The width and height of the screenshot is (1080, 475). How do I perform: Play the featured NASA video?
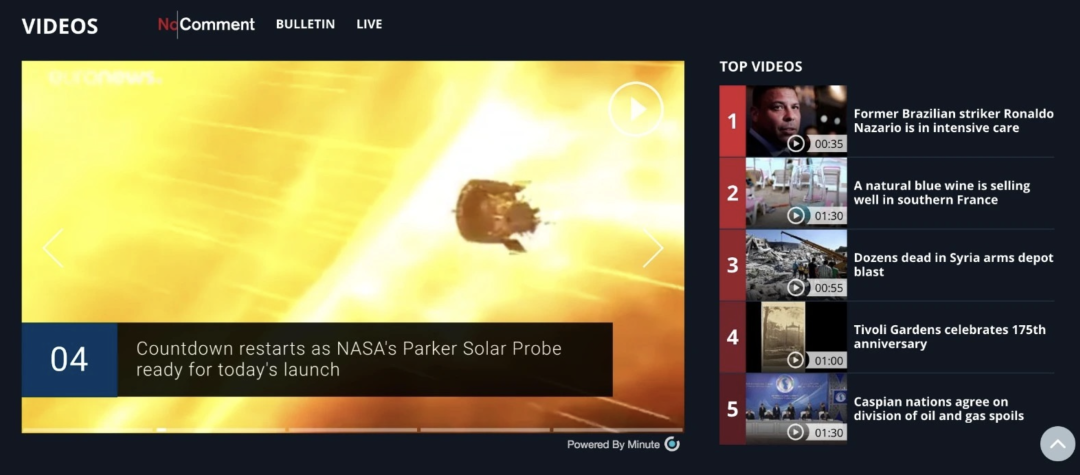tap(636, 109)
